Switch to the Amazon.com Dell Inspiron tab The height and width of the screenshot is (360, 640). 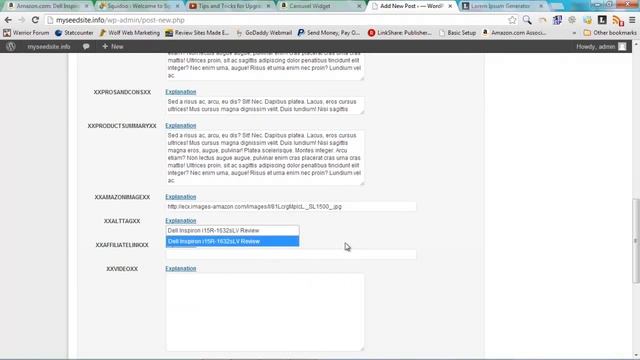click(x=48, y=6)
